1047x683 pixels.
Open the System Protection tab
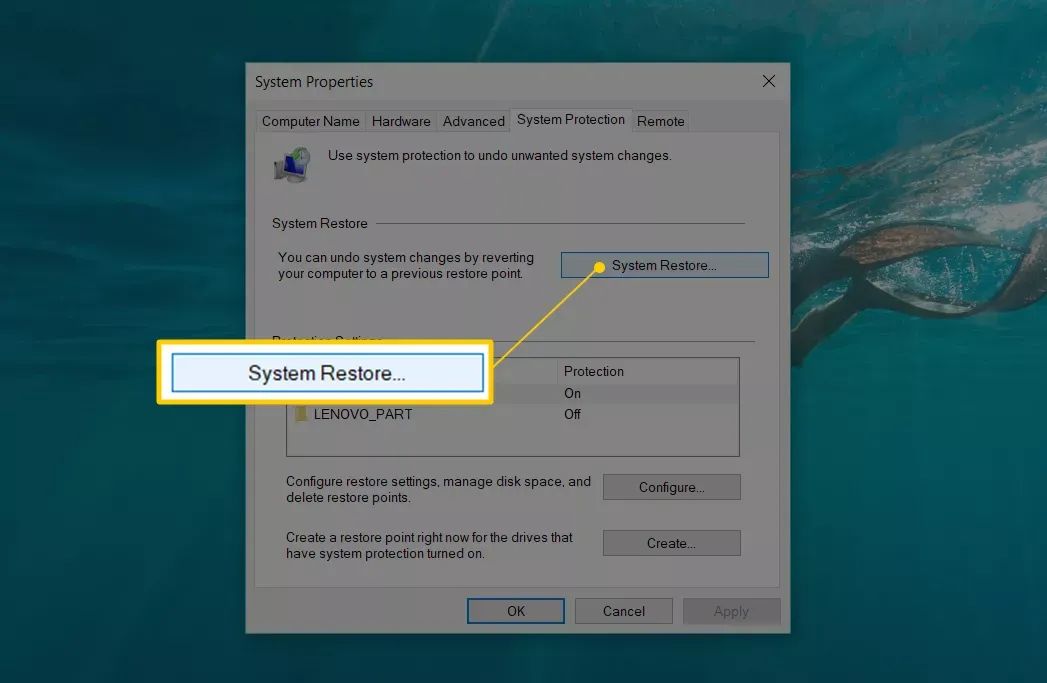pos(571,120)
